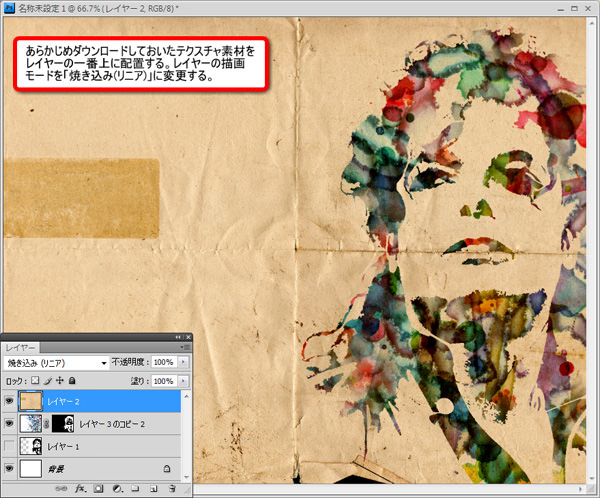Click the layers list scroll down arrow
The image size is (600, 498).
[x=186, y=477]
